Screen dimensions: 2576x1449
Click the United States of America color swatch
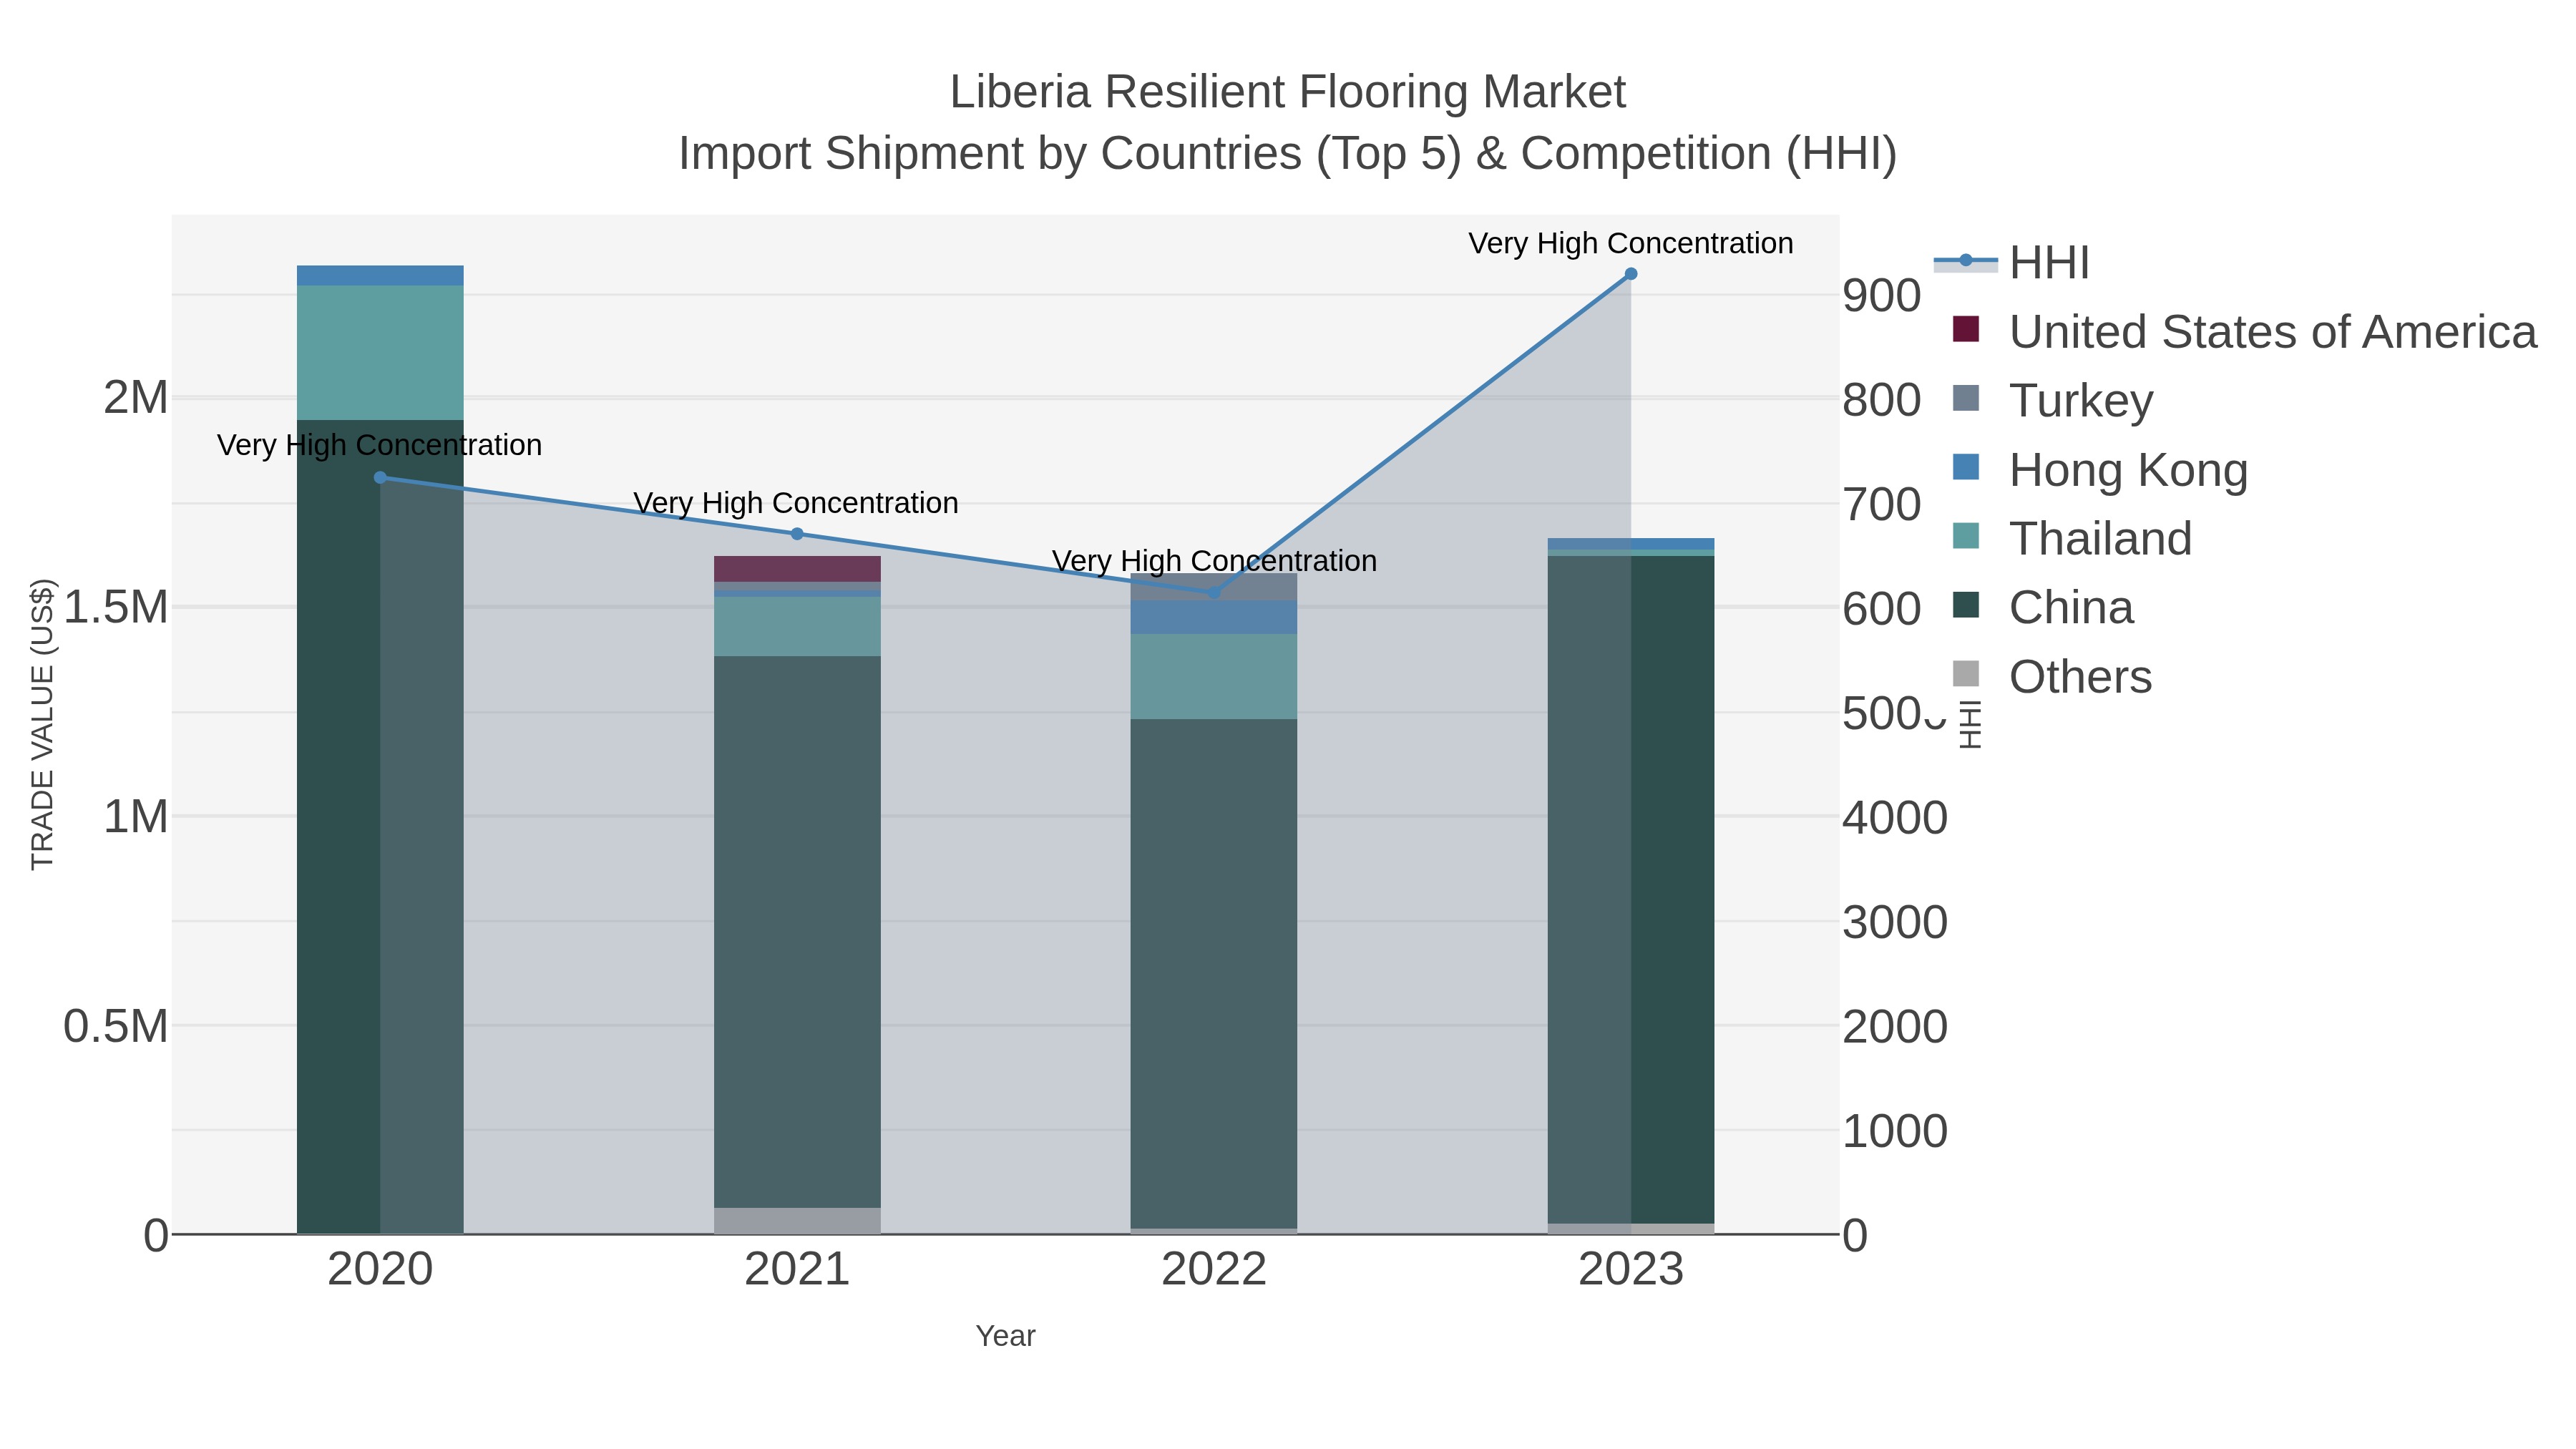1966,329
